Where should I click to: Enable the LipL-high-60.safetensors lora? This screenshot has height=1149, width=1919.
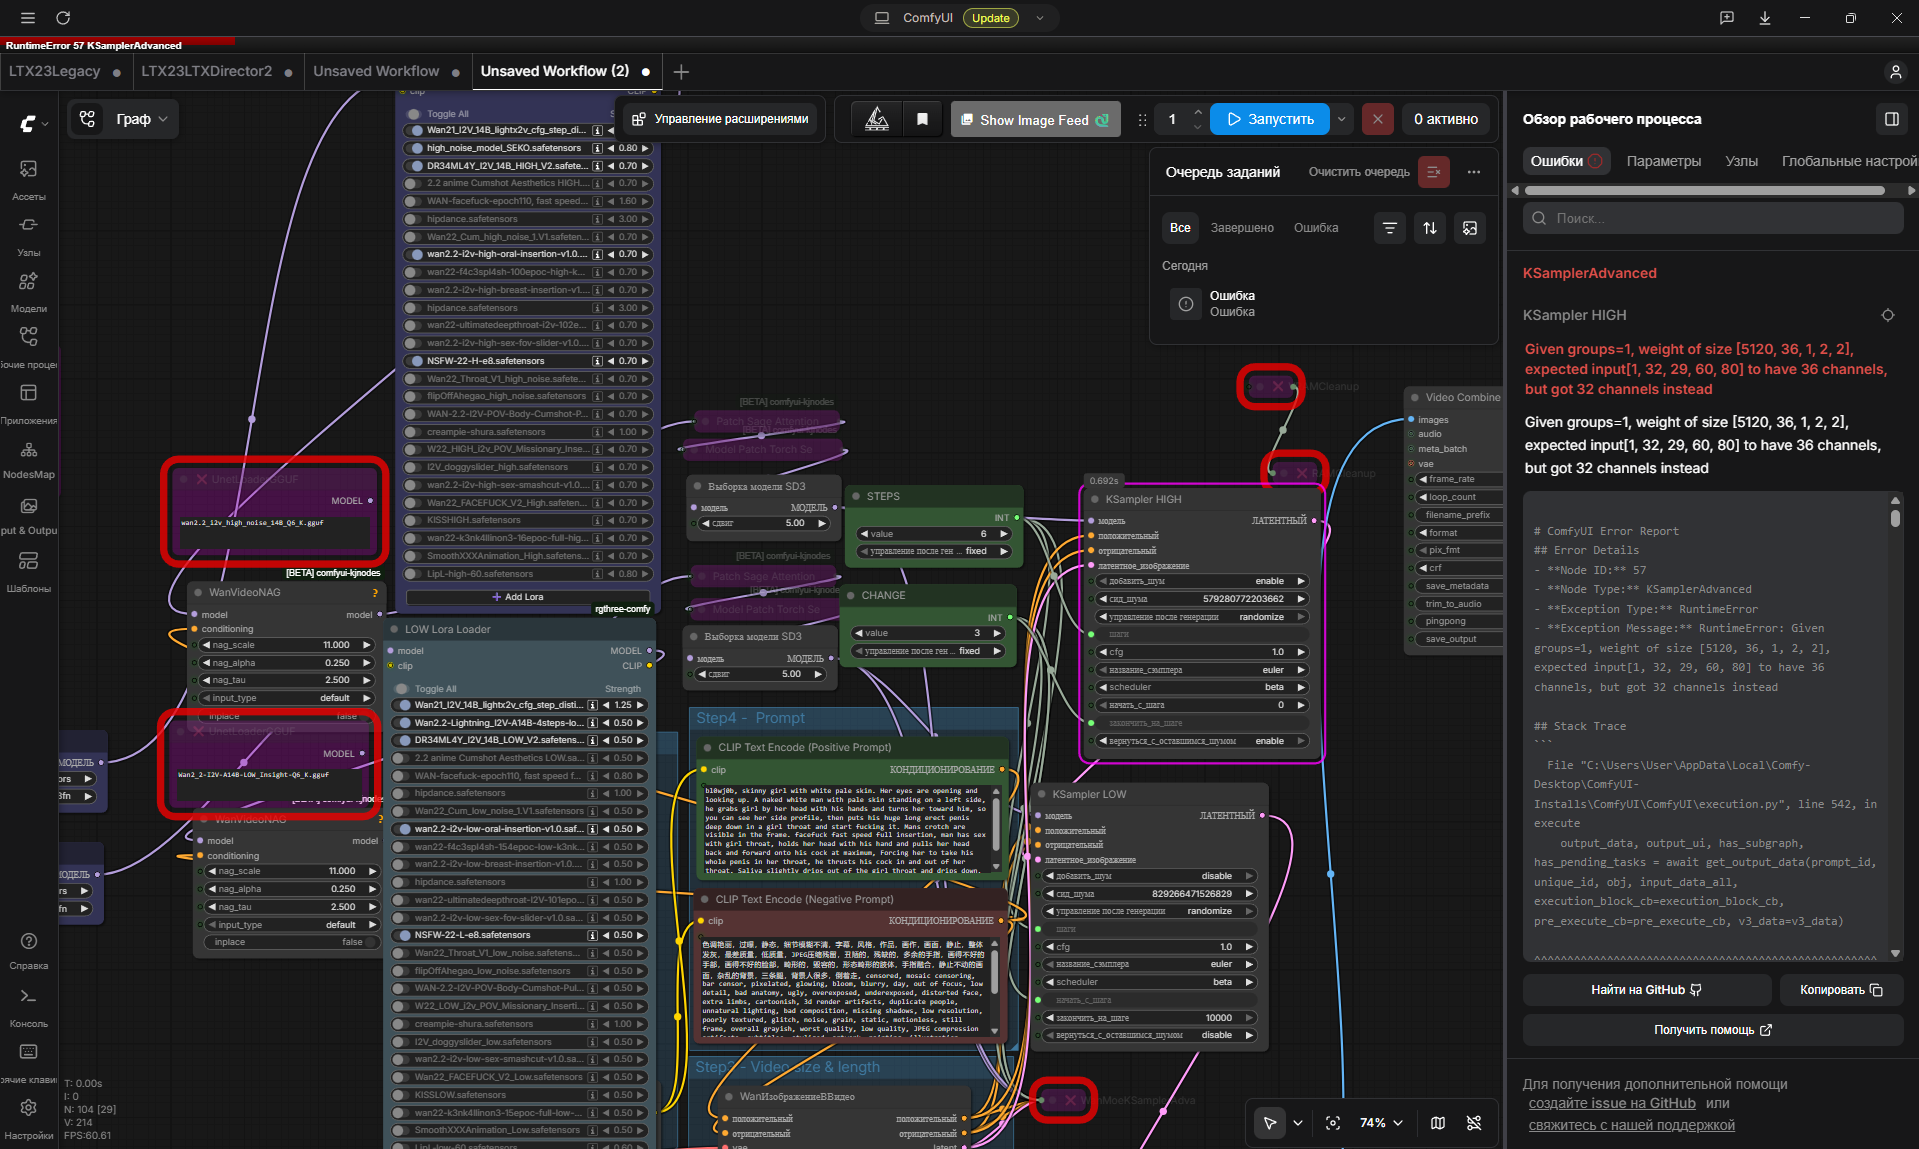tap(412, 574)
